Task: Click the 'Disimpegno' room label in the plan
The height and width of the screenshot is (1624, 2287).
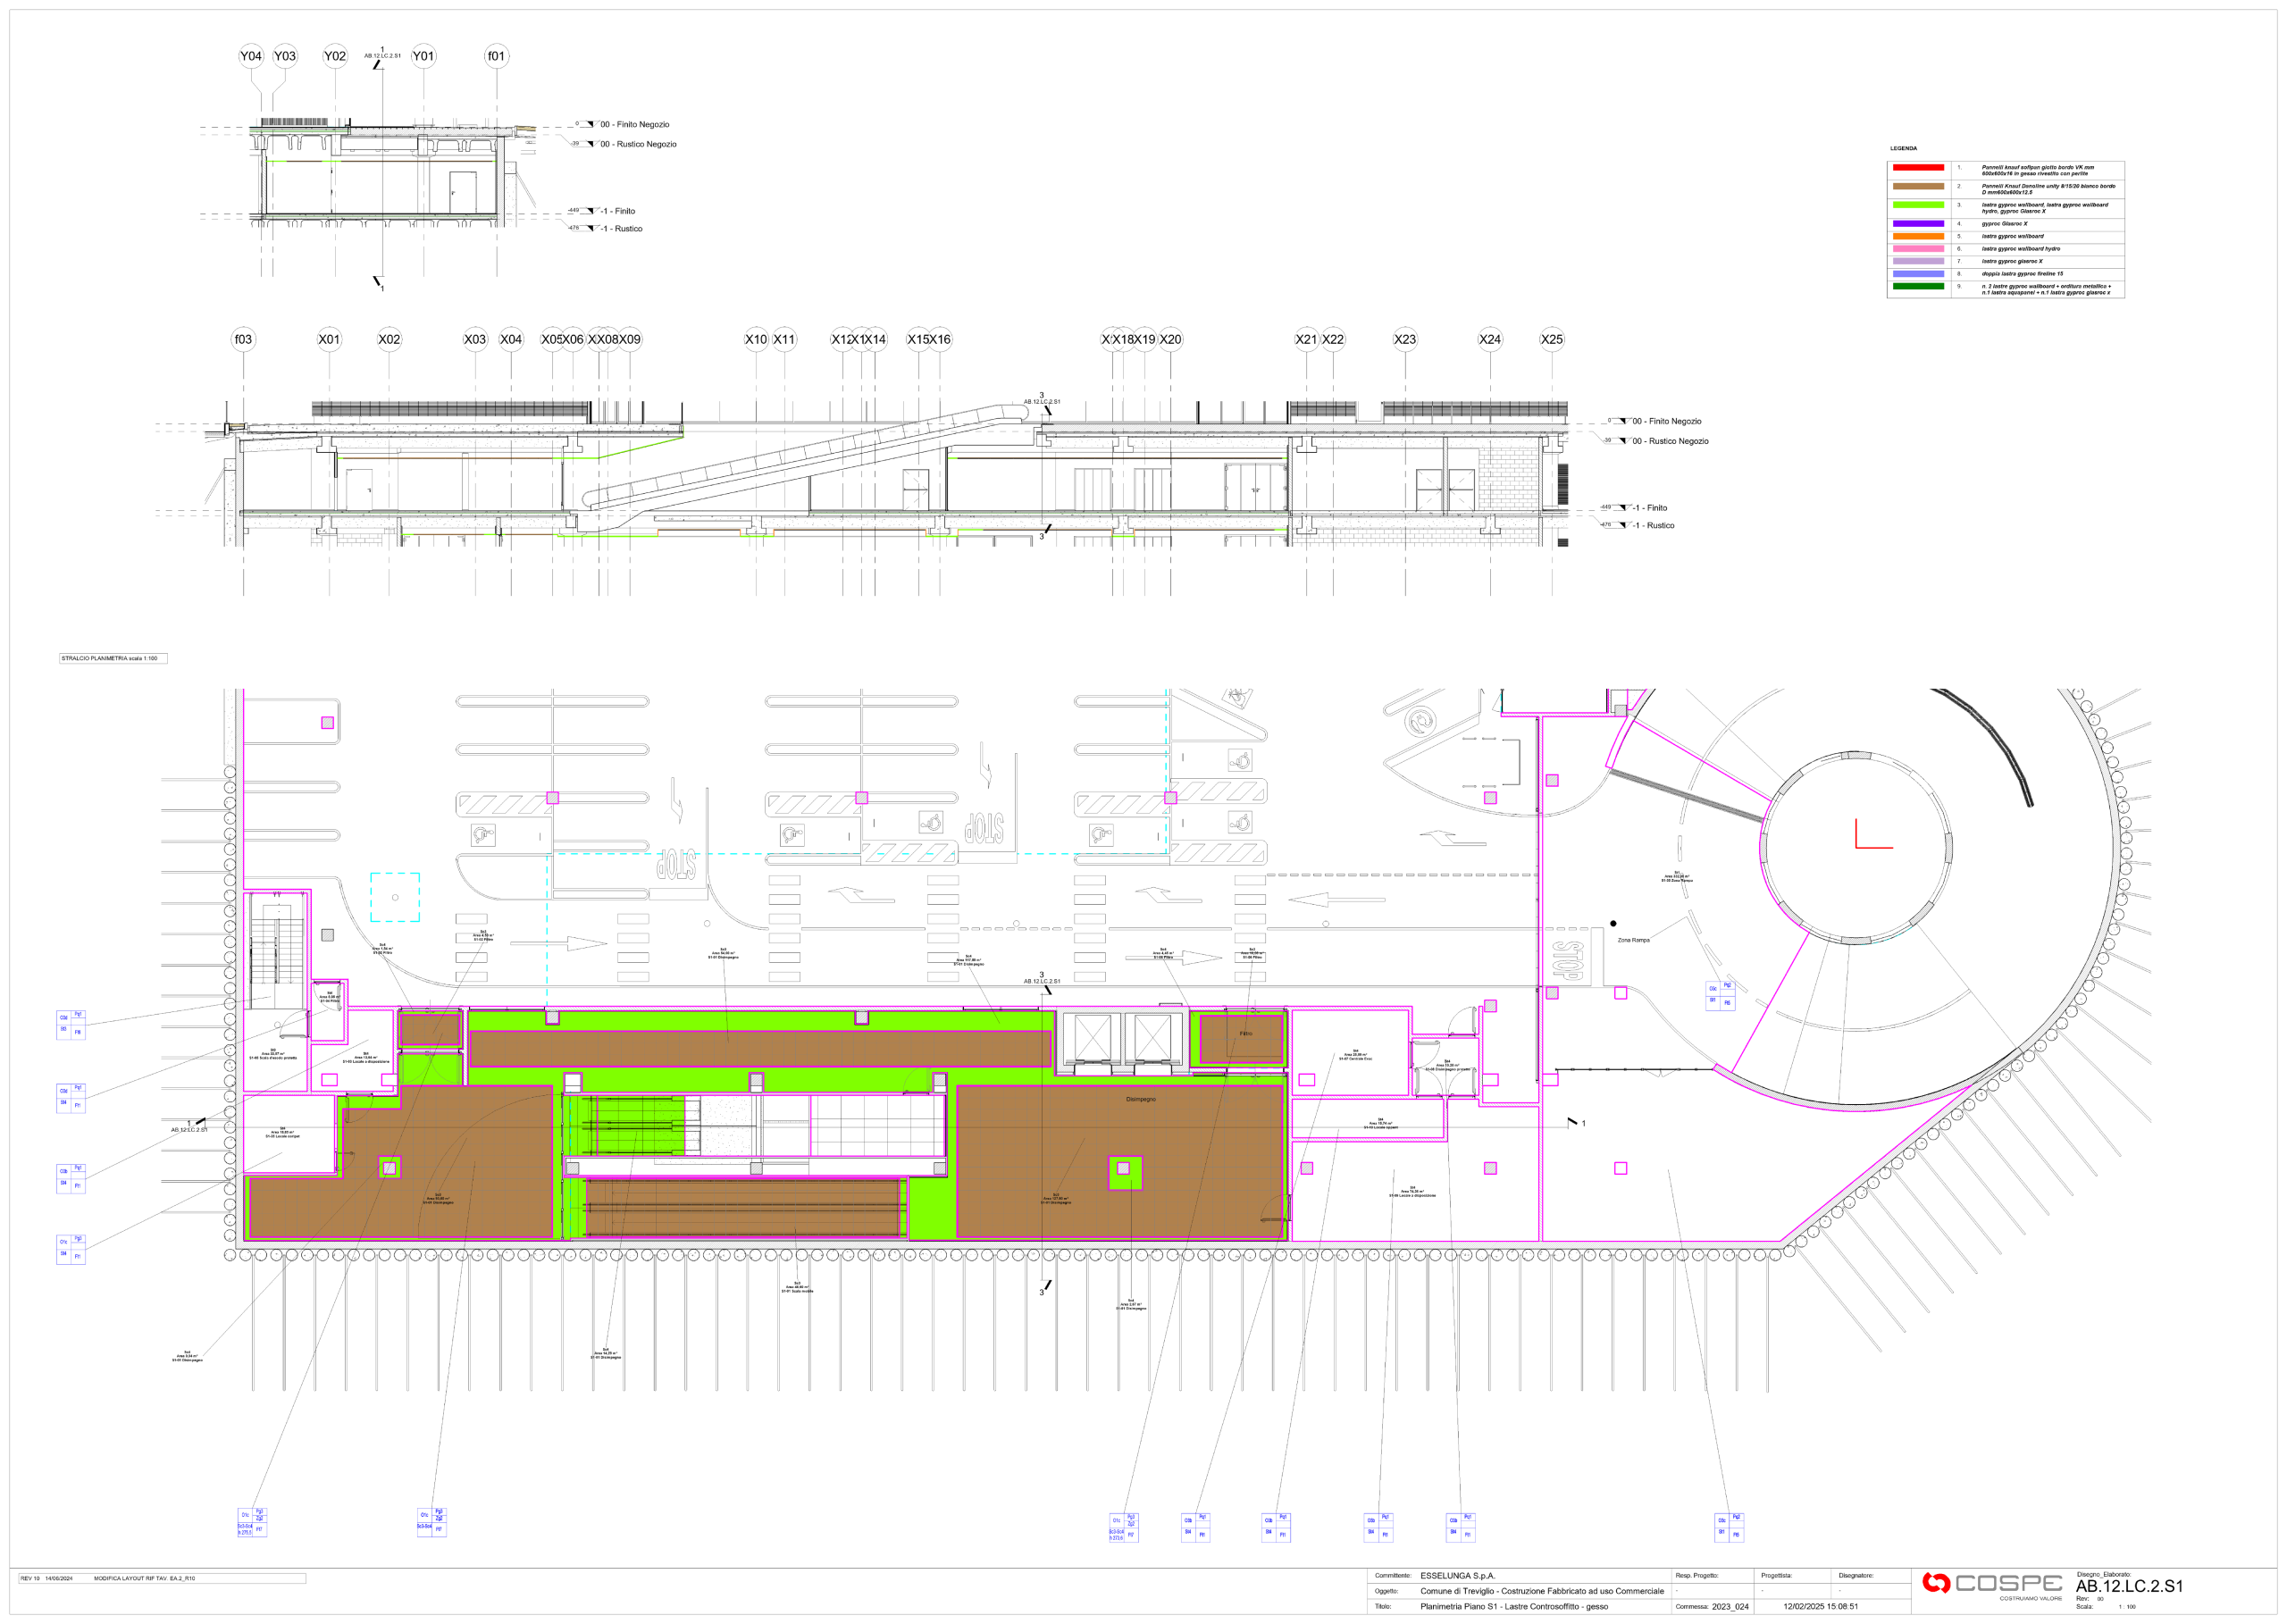Action: click(1141, 1099)
